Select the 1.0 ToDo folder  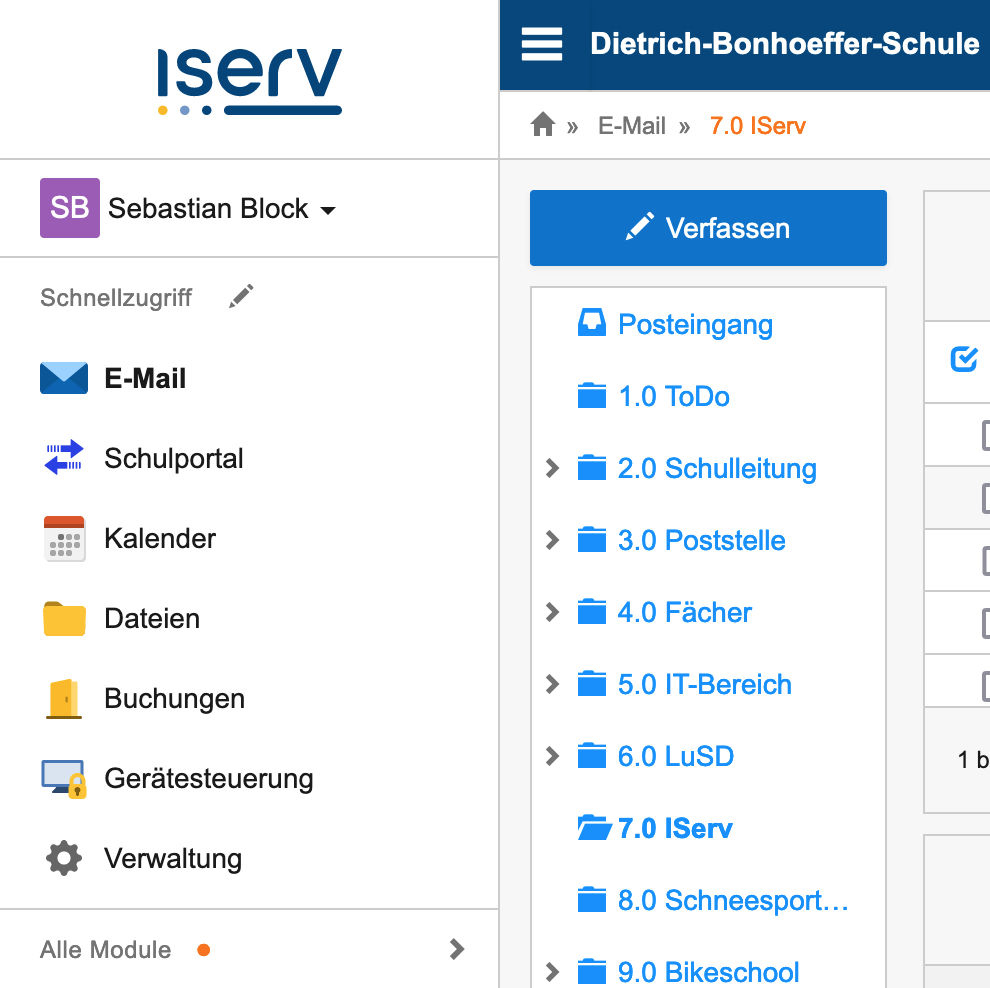pyautogui.click(x=673, y=396)
